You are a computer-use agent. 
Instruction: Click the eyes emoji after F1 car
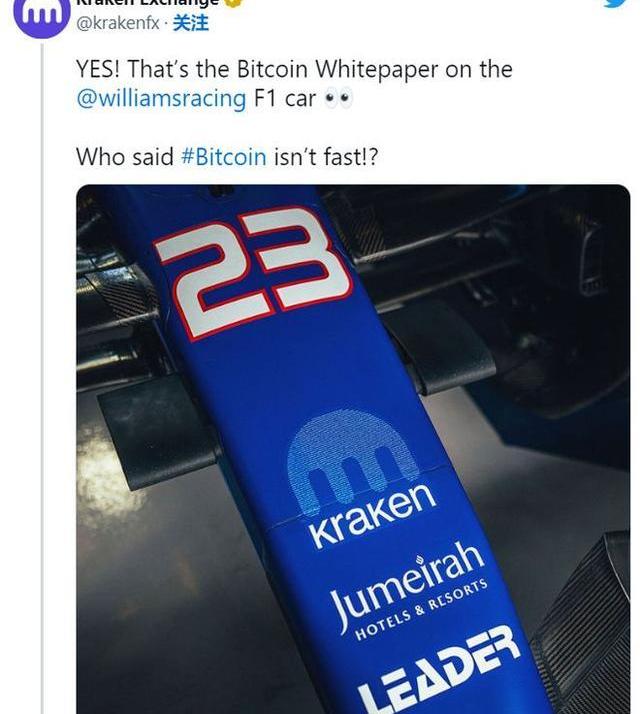point(338,99)
